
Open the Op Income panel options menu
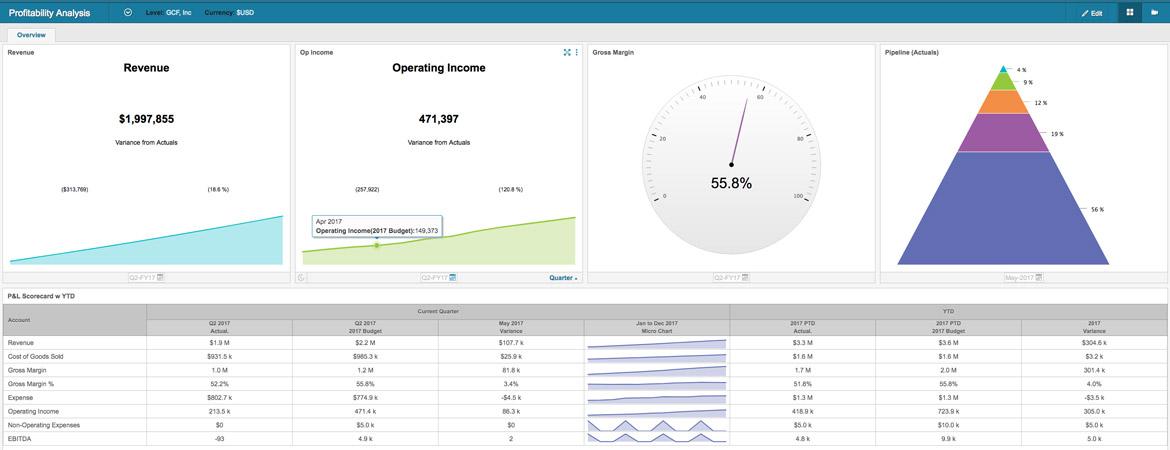pos(576,52)
